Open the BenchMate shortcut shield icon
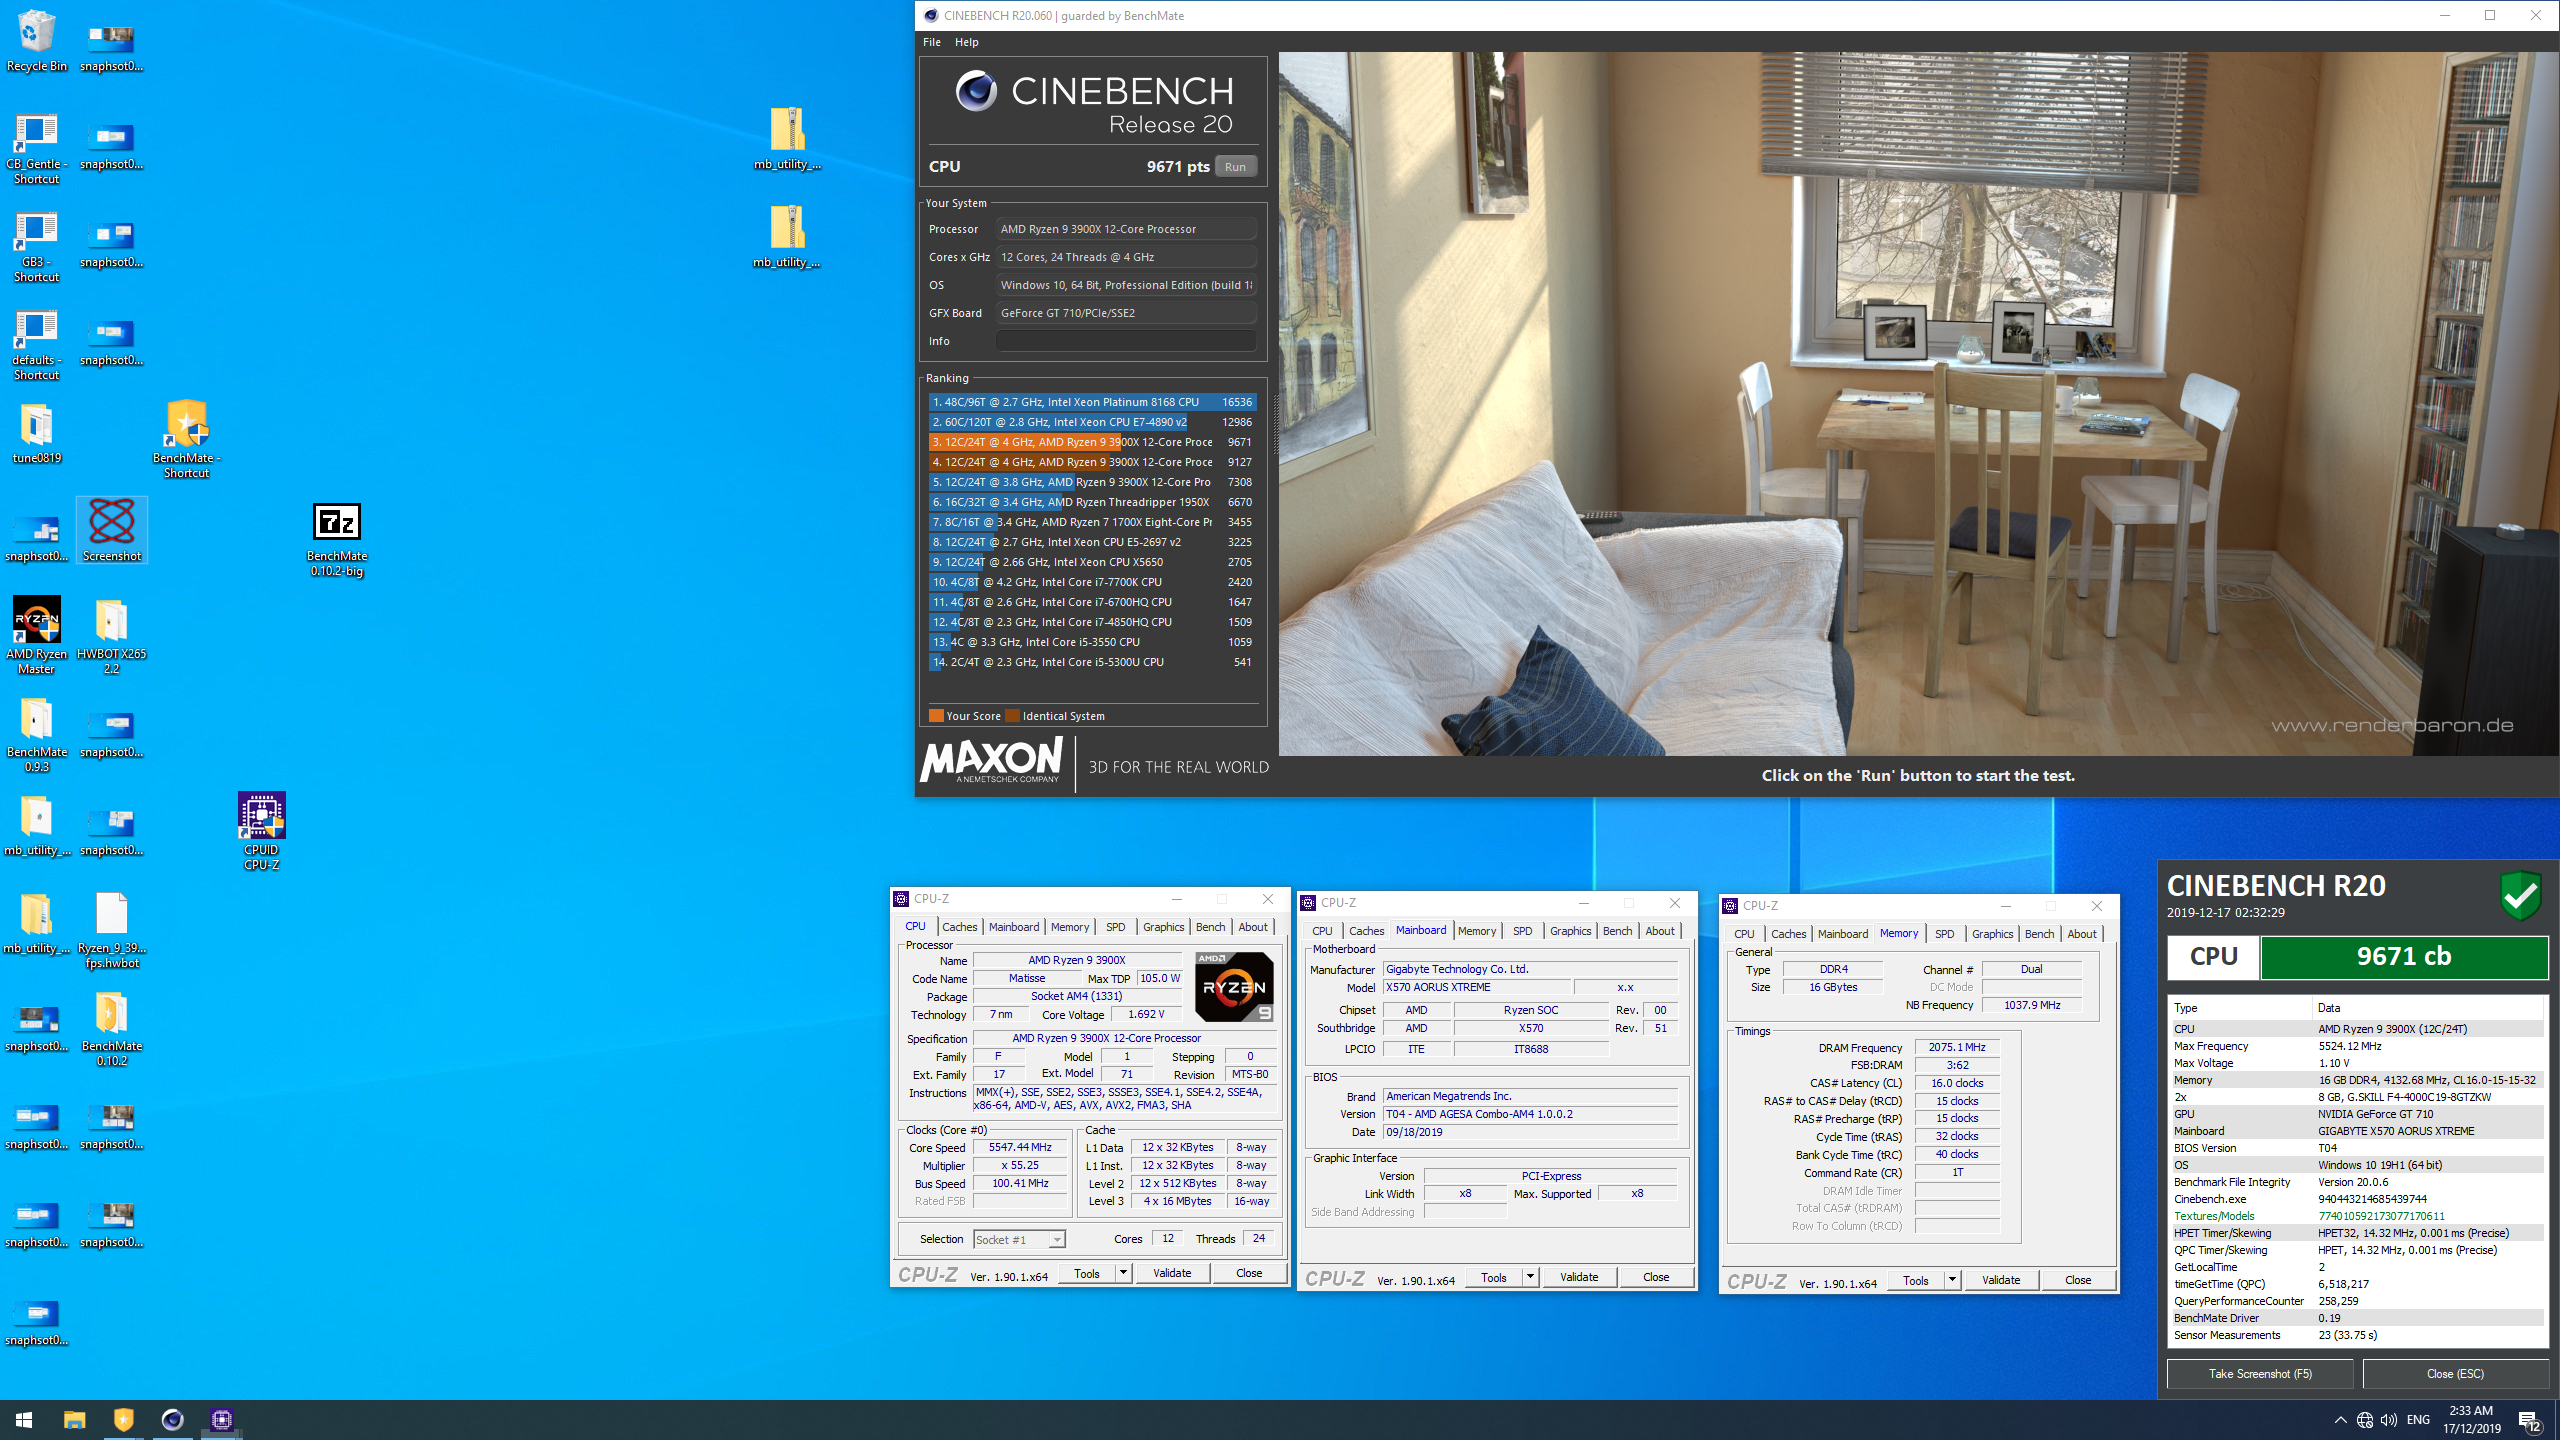Image resolution: width=2560 pixels, height=1440 pixels. (x=187, y=438)
